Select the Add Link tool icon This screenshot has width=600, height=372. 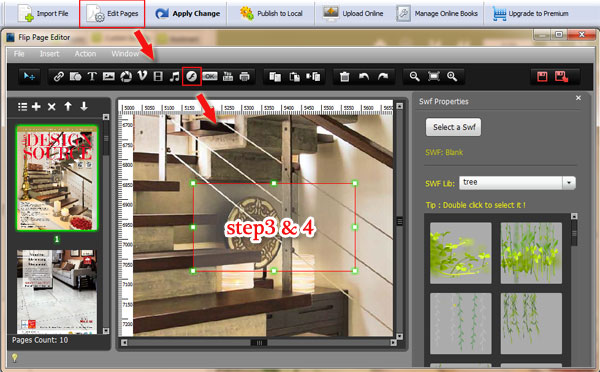[59, 77]
